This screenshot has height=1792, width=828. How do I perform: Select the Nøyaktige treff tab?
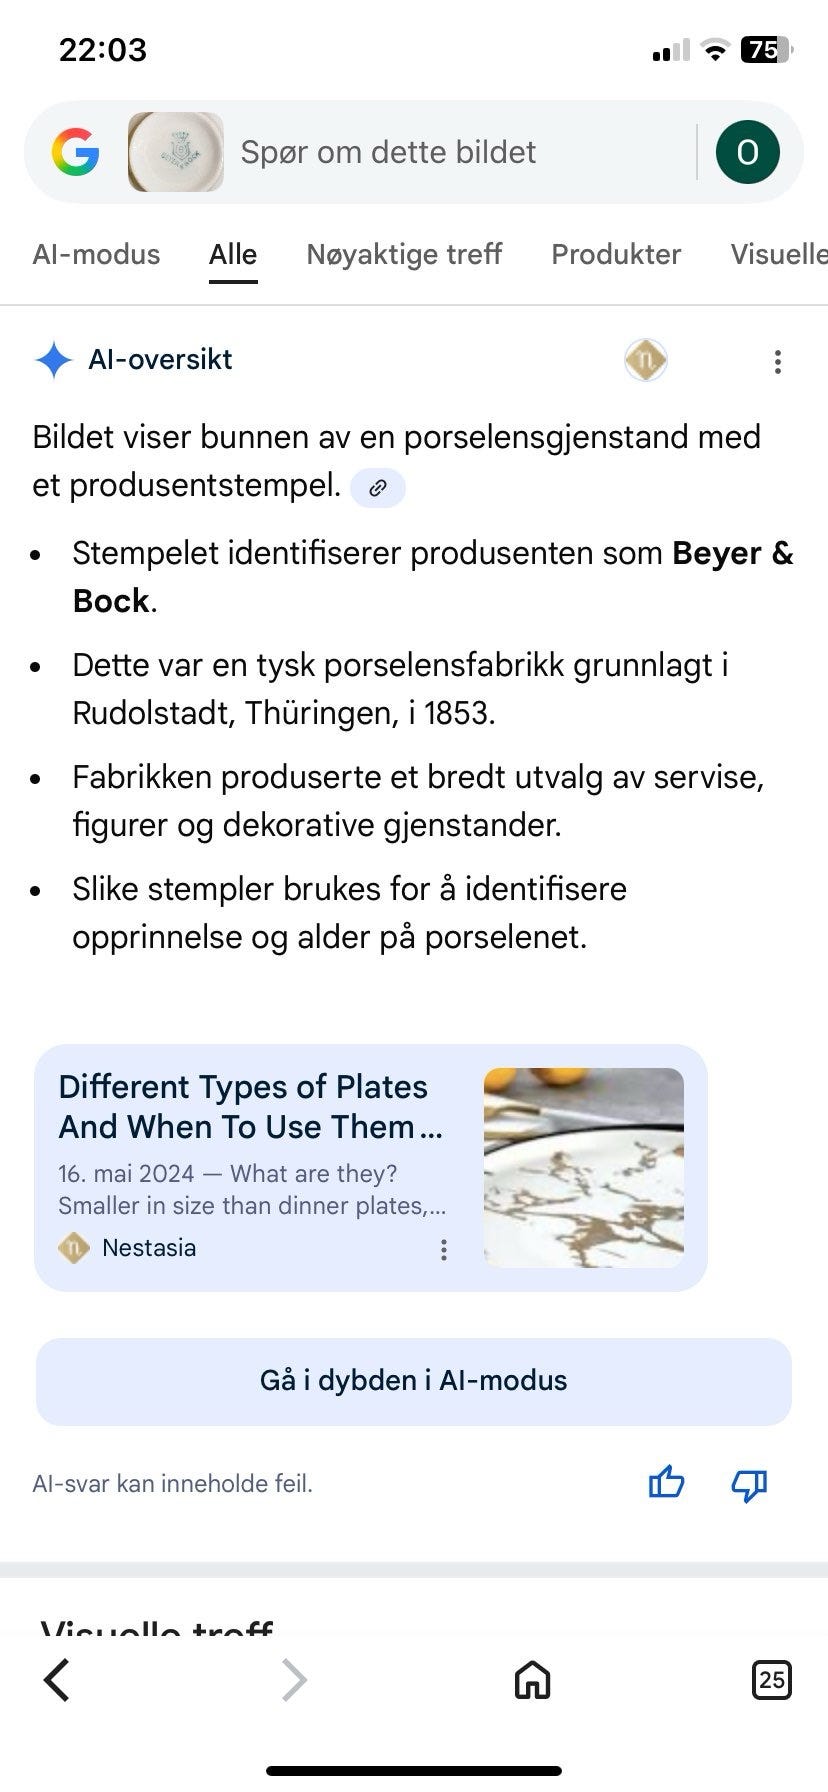point(404,254)
